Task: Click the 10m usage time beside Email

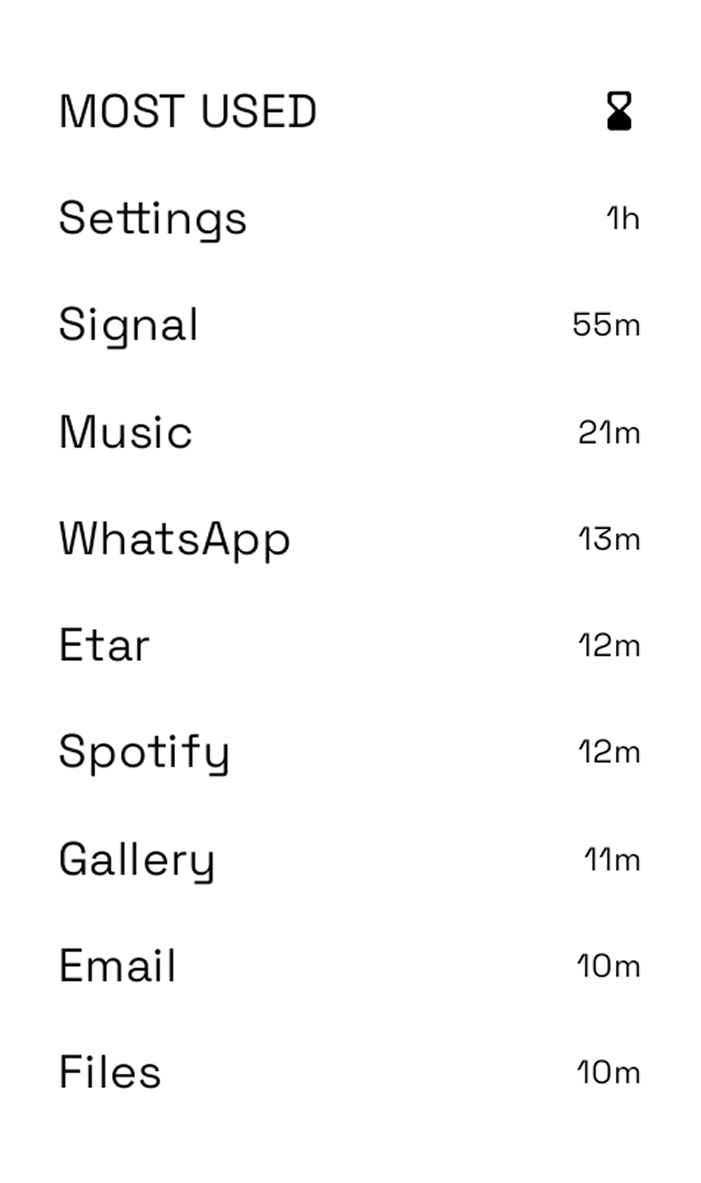Action: pyautogui.click(x=607, y=966)
